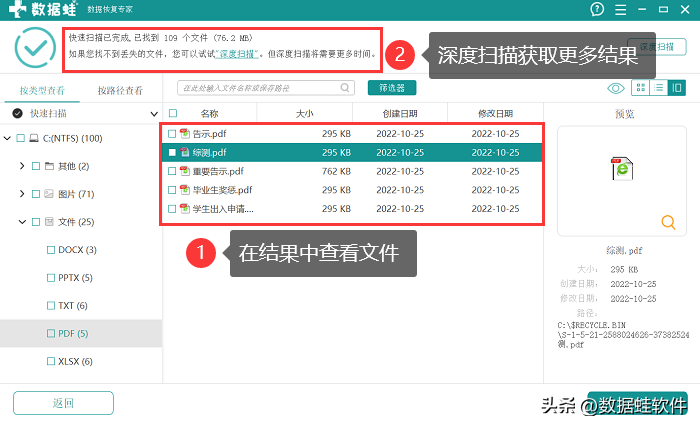Sort by 创建日期 column header

click(x=400, y=113)
